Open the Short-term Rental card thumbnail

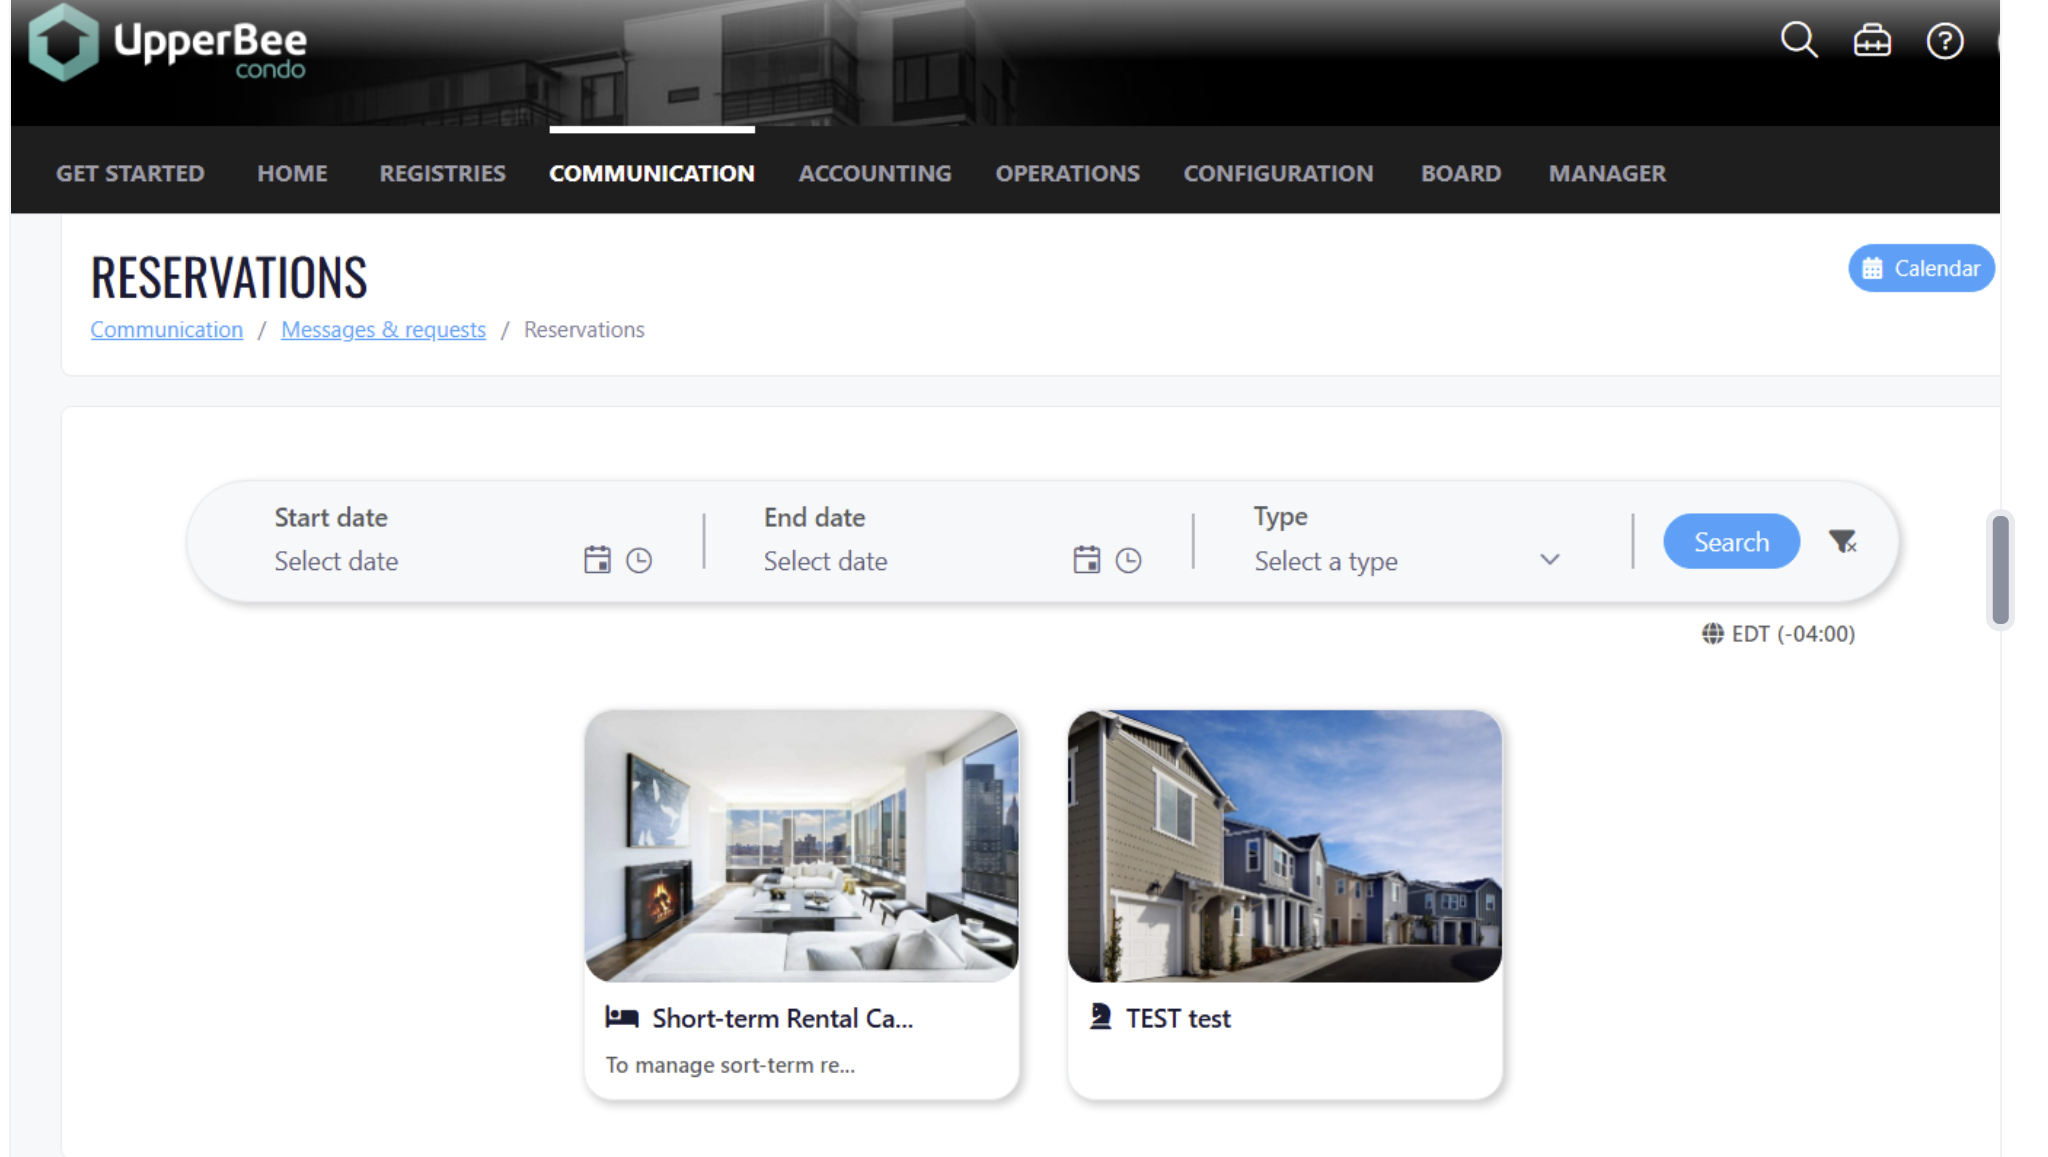[x=801, y=846]
